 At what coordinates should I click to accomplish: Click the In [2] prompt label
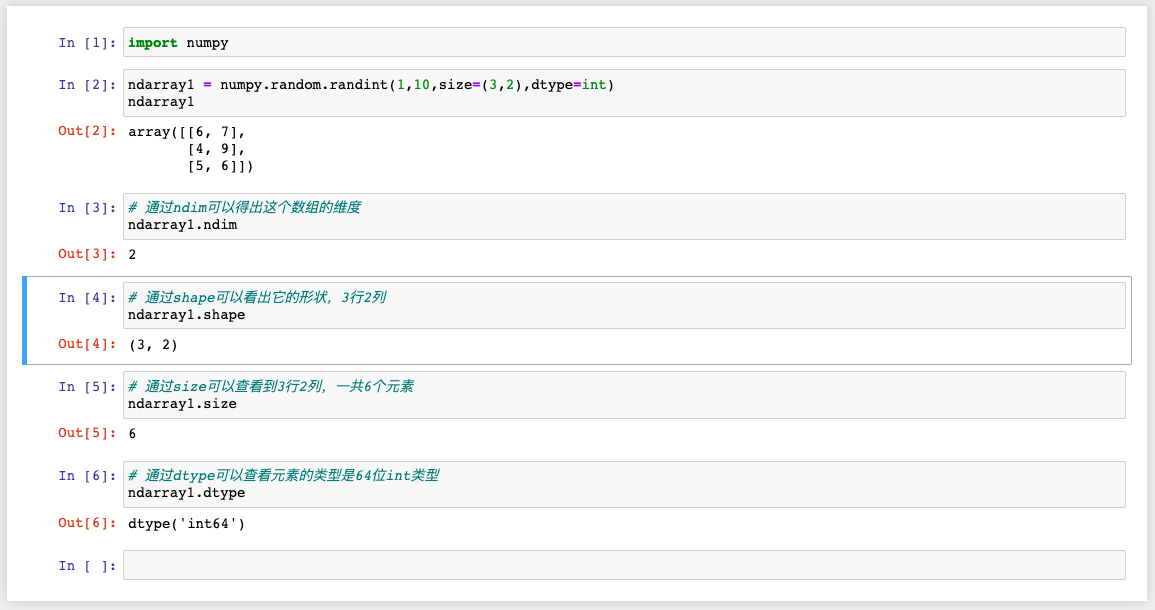click(x=85, y=84)
